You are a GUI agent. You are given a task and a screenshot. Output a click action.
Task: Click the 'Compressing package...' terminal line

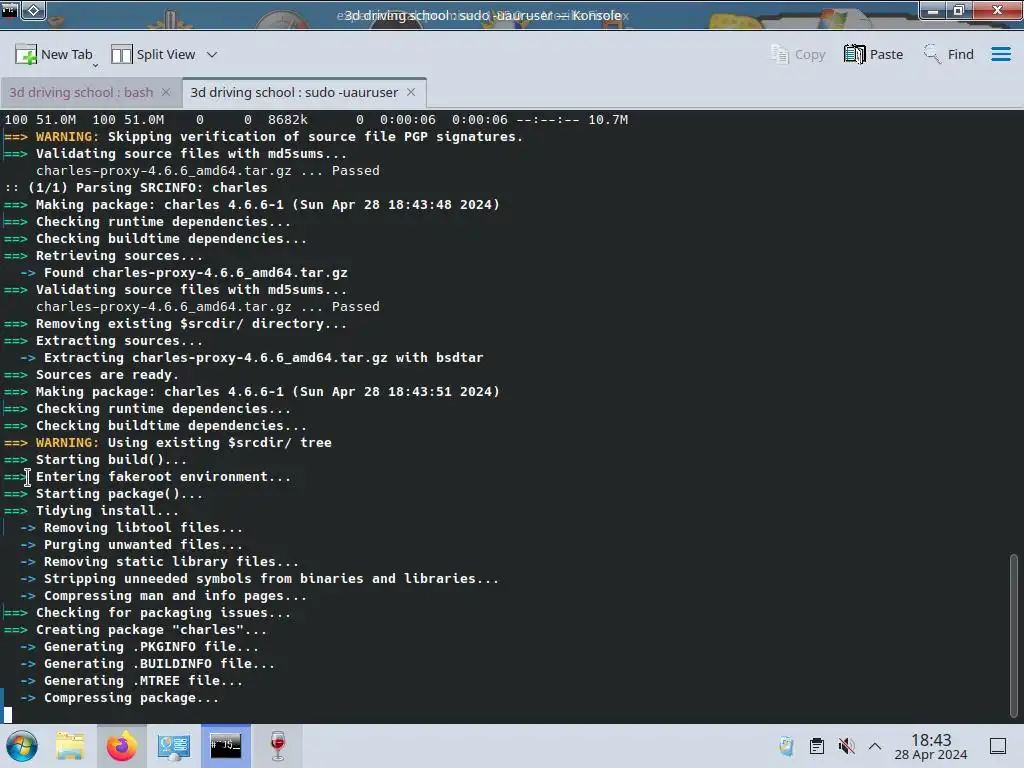point(131,697)
